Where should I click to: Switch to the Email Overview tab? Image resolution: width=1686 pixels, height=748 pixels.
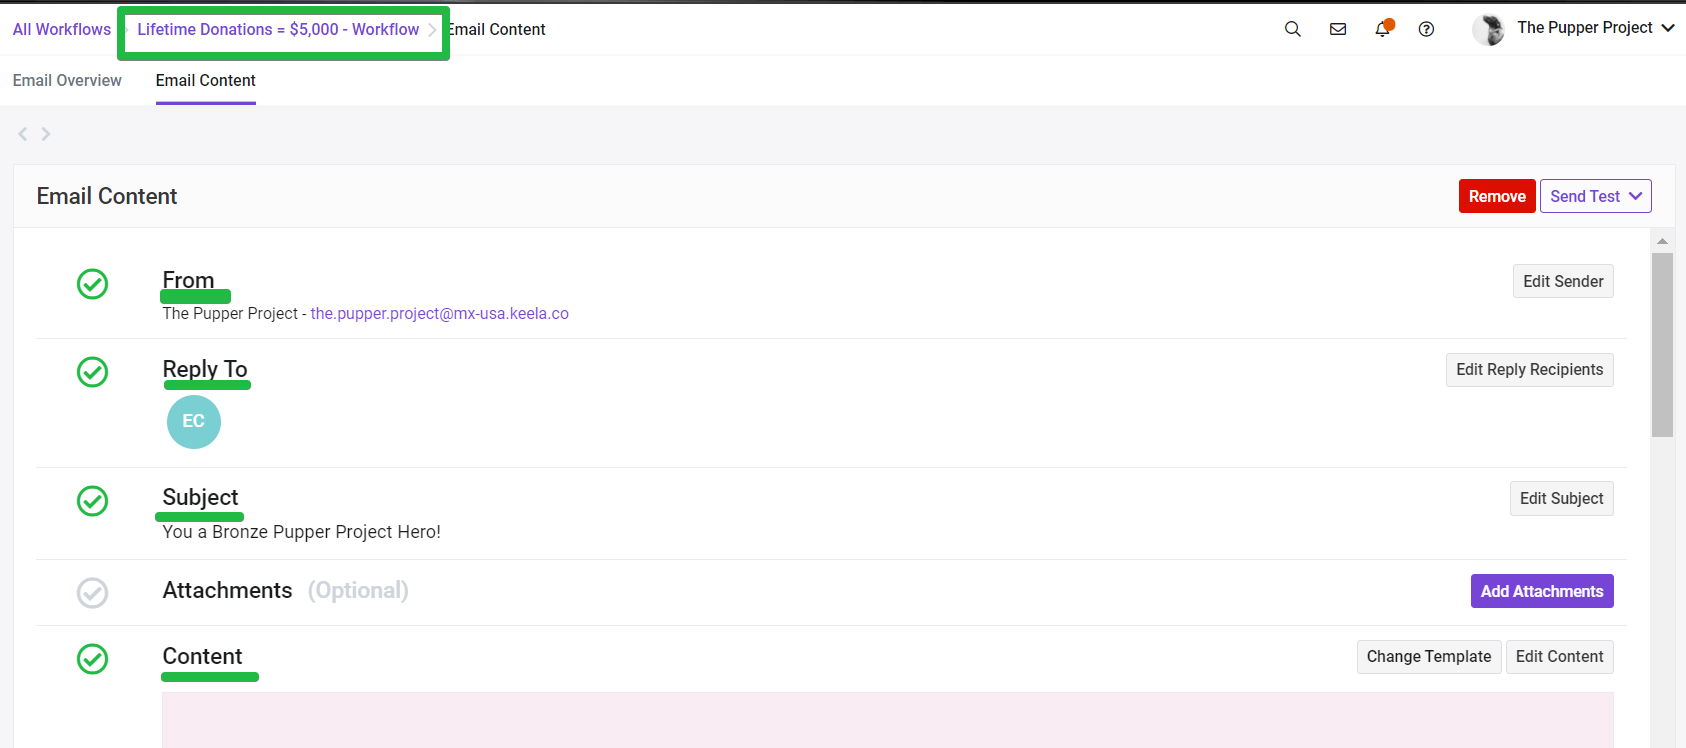(67, 80)
